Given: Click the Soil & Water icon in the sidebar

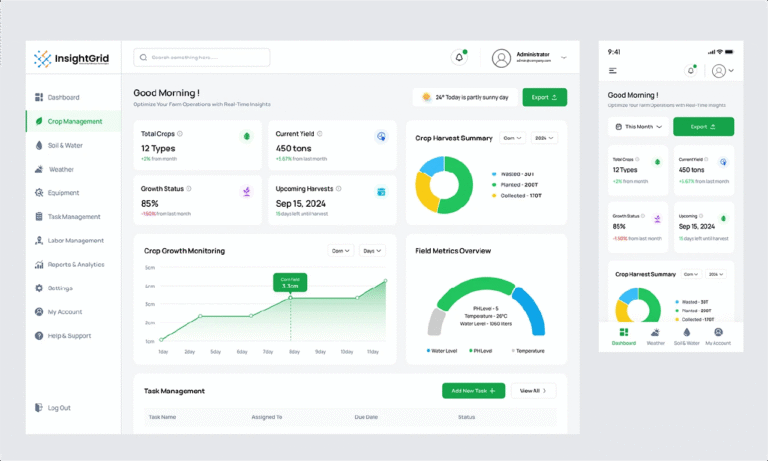Looking at the screenshot, I should 39,145.
